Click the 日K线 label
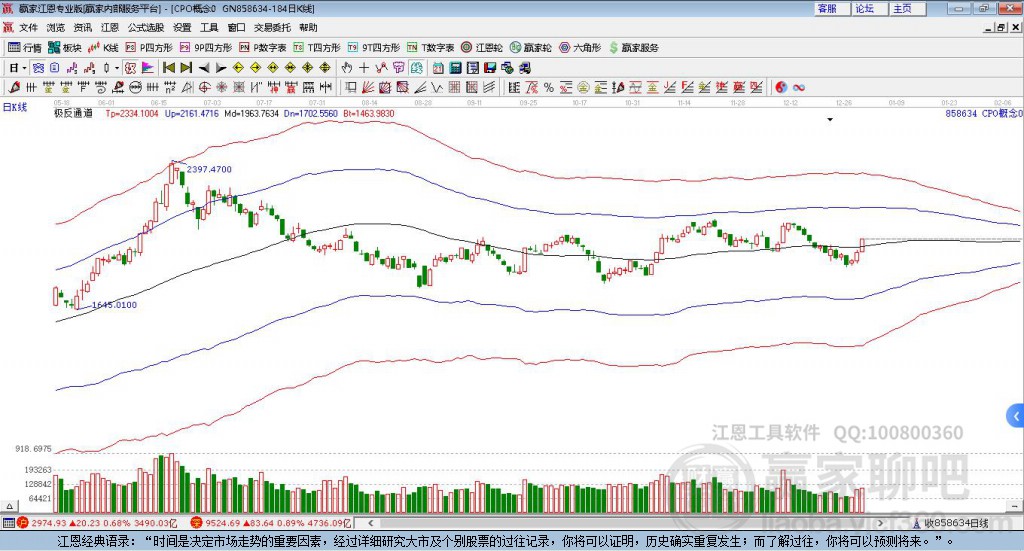The width and height of the screenshot is (1024, 551). [x=15, y=107]
